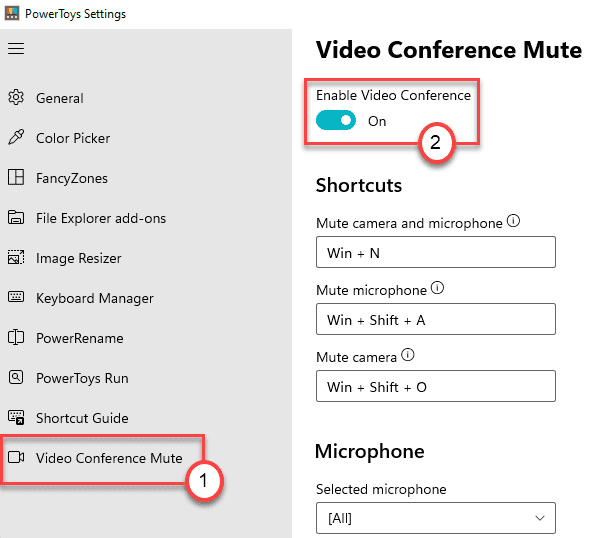Click info icon beside Mute camera label
Image resolution: width=598 pixels, height=538 pixels.
click(x=408, y=355)
